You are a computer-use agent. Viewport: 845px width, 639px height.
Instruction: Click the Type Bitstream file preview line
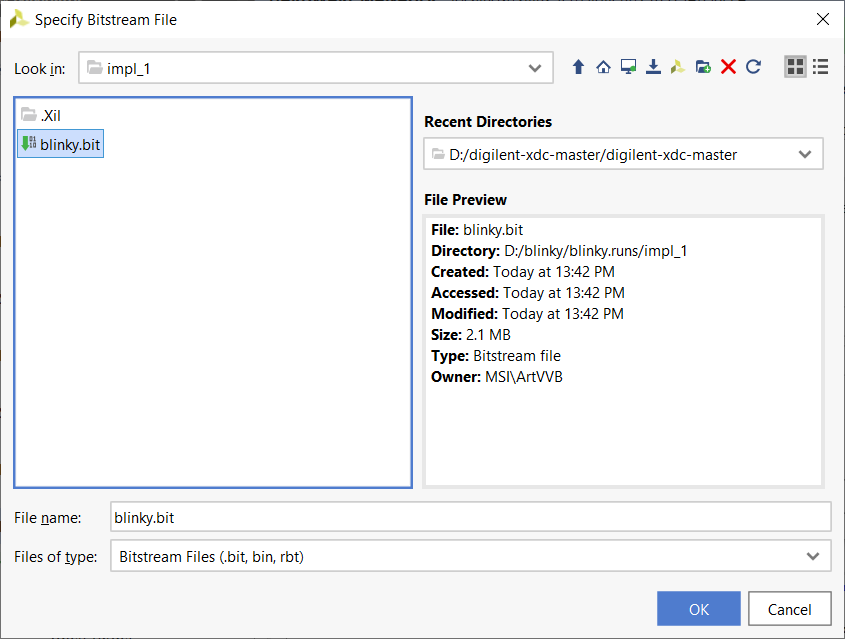pos(496,356)
